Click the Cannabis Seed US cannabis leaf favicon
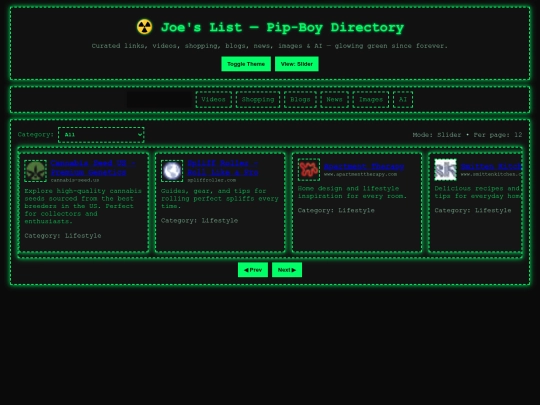540x405 pixels. (35, 171)
